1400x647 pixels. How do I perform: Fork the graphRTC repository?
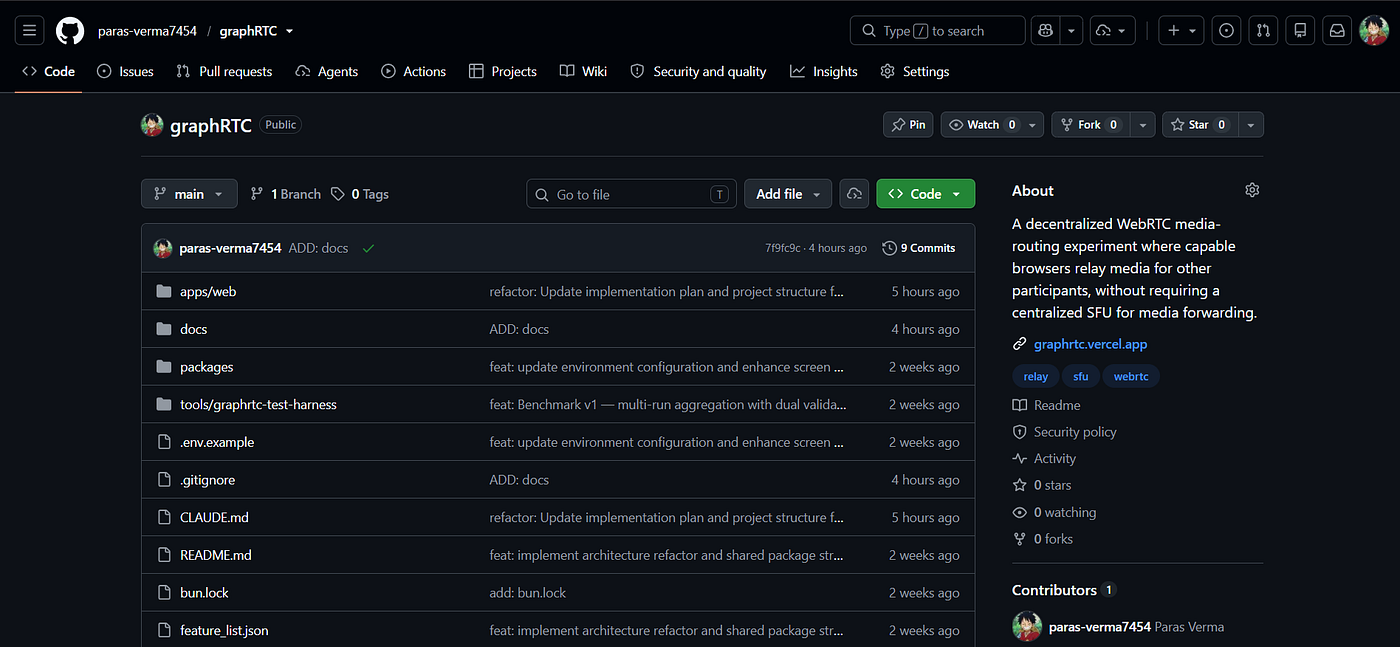1090,125
